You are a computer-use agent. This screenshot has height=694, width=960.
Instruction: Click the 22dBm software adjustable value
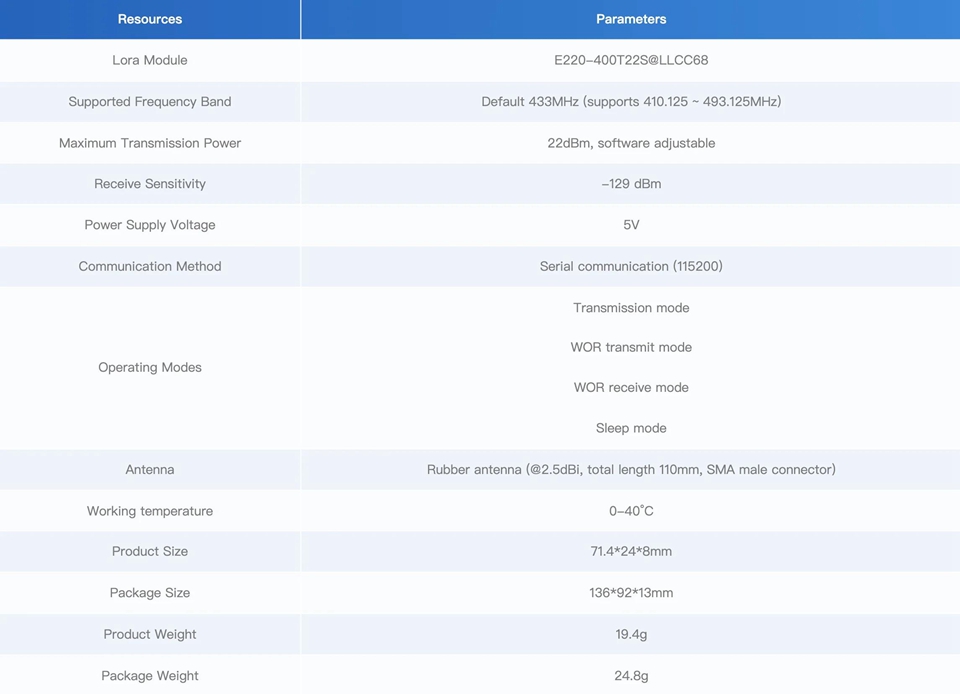(x=631, y=143)
